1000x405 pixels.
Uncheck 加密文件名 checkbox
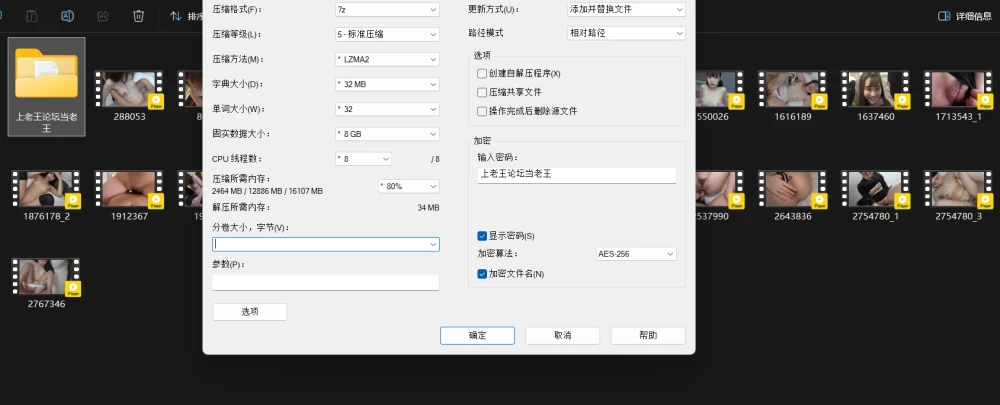point(482,274)
